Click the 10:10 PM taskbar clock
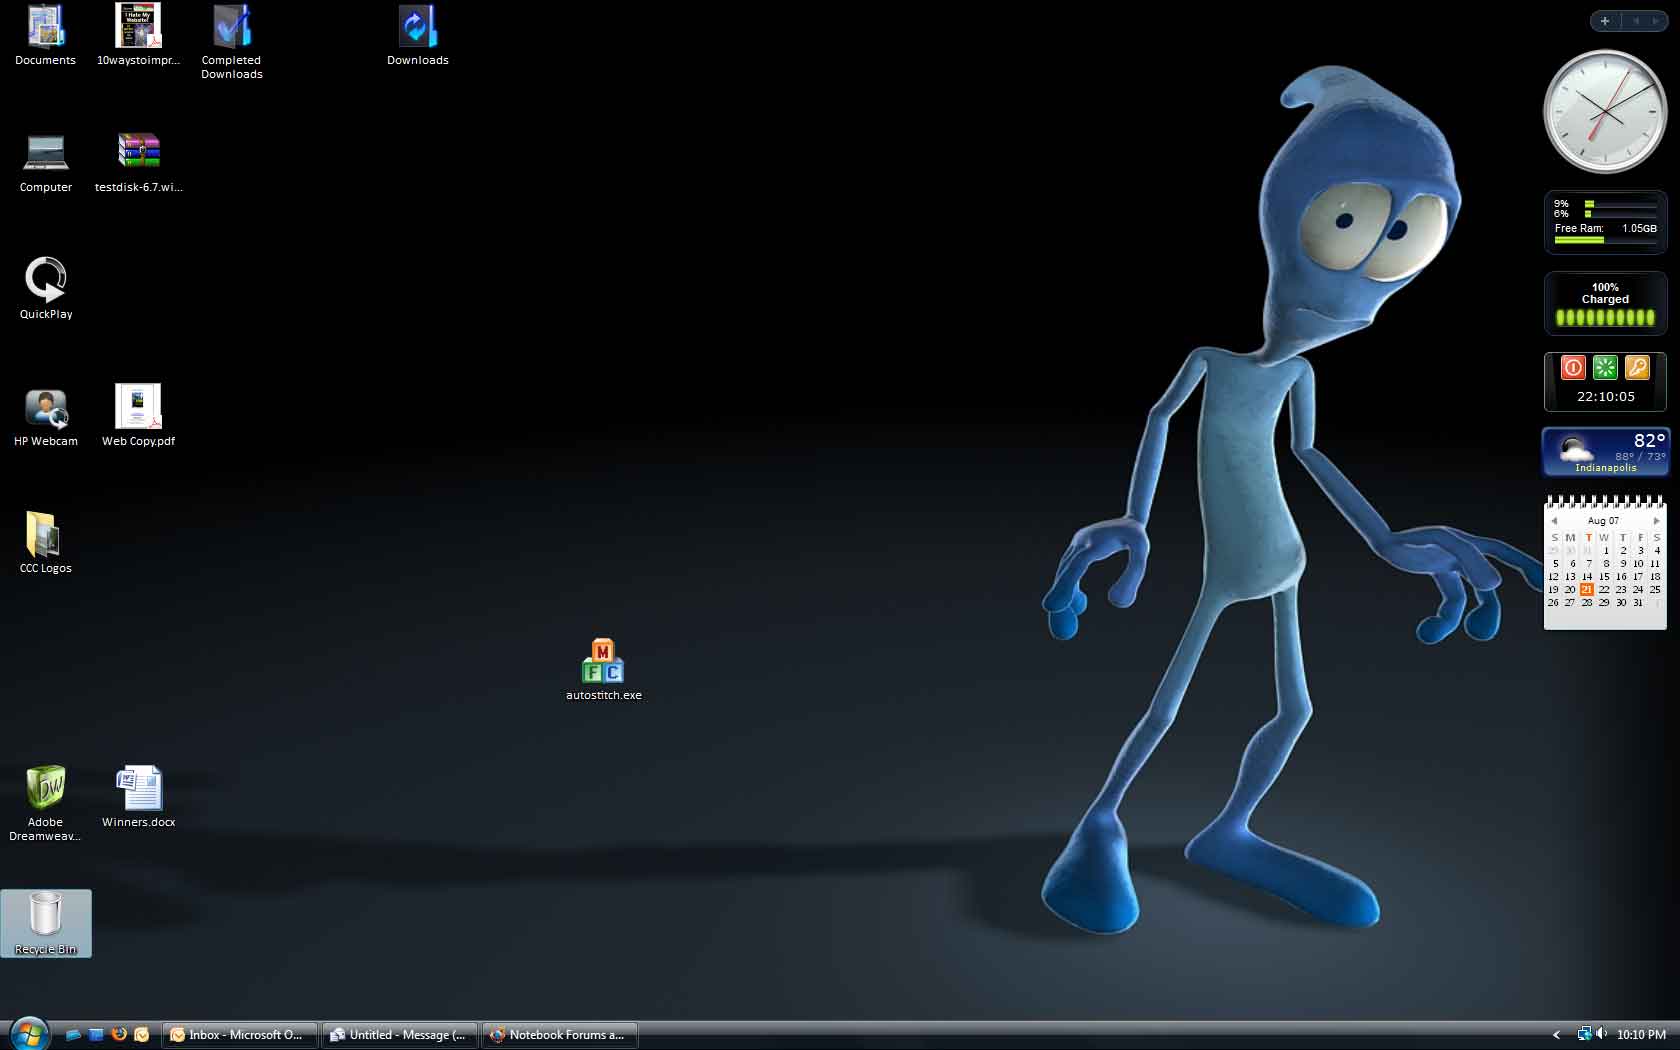1680x1050 pixels. (x=1641, y=1035)
